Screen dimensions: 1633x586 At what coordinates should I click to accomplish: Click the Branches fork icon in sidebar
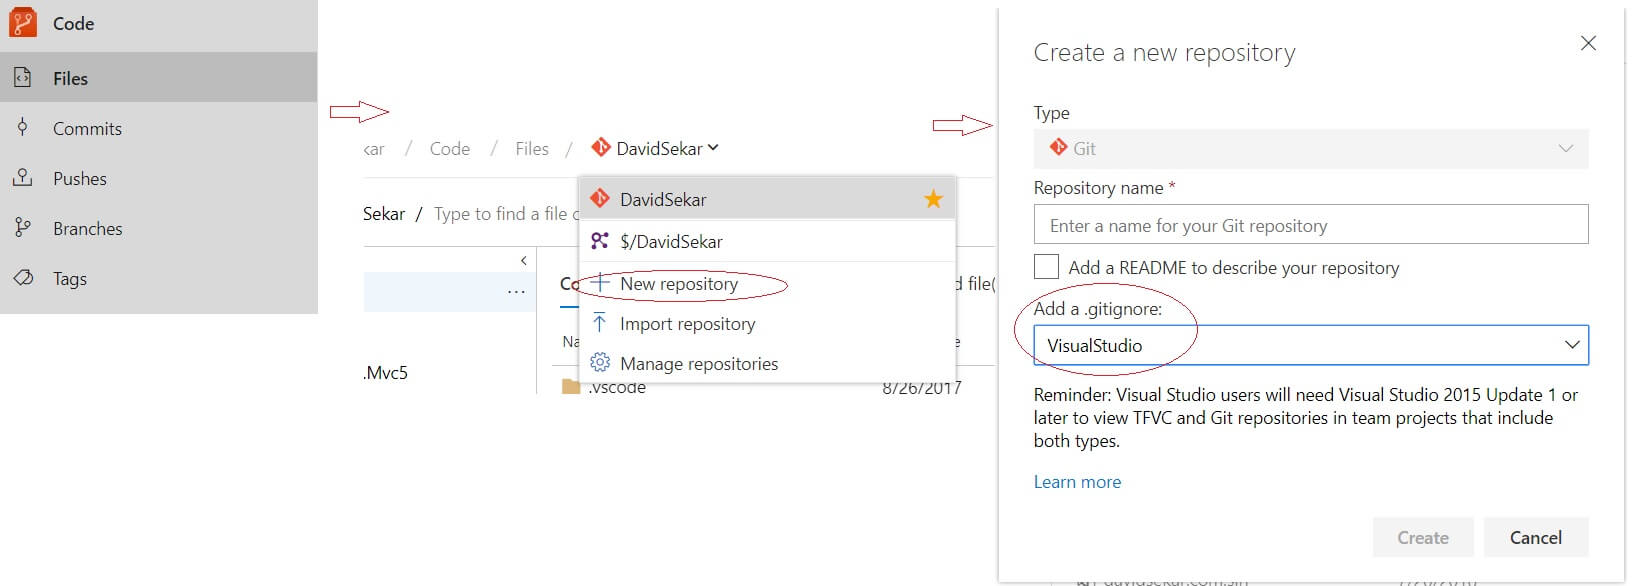(22, 227)
